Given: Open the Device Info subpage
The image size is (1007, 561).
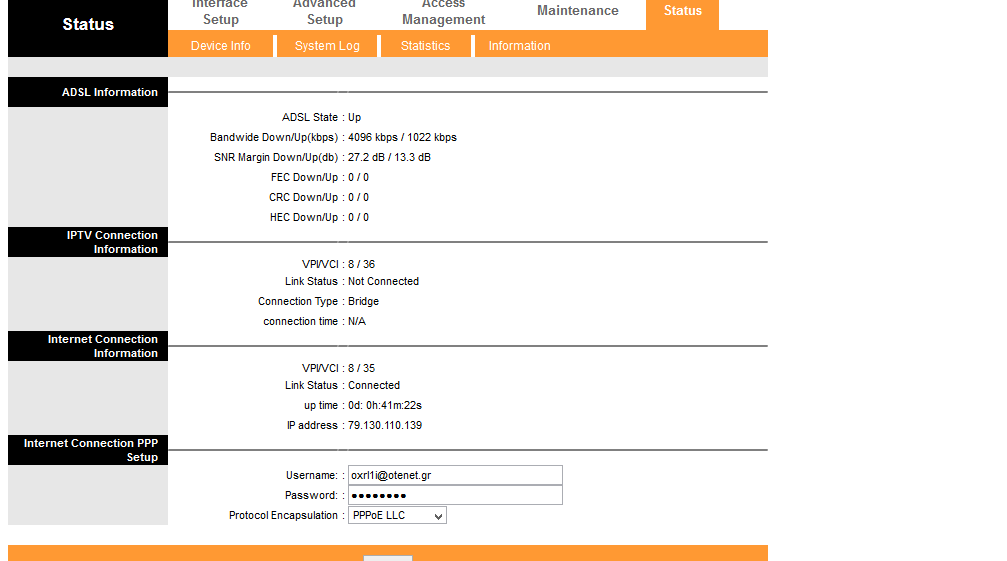Looking at the screenshot, I should (220, 46).
